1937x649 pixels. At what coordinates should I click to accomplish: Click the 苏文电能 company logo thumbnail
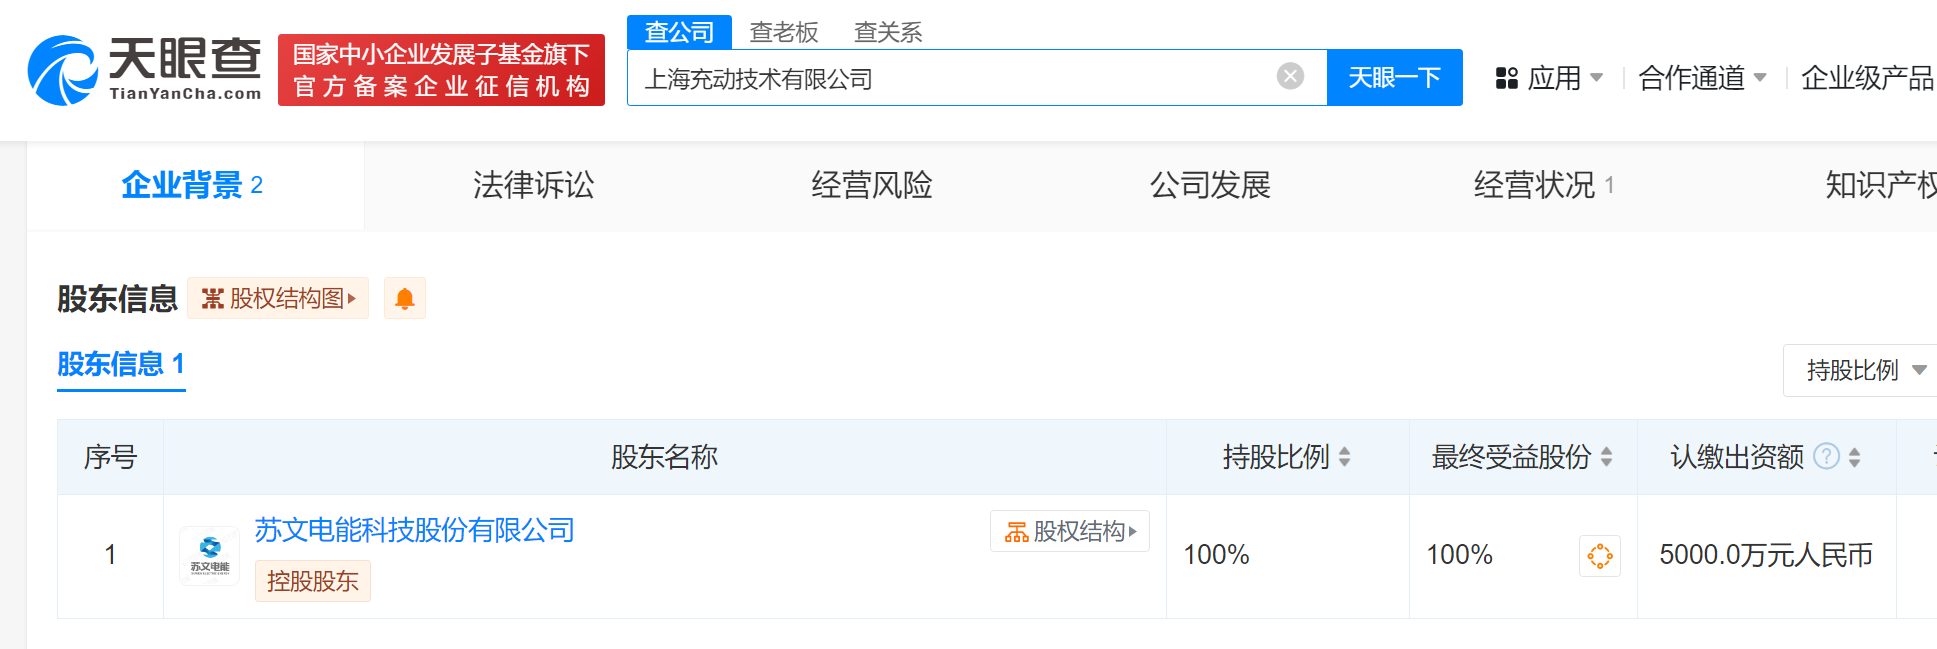pos(210,556)
